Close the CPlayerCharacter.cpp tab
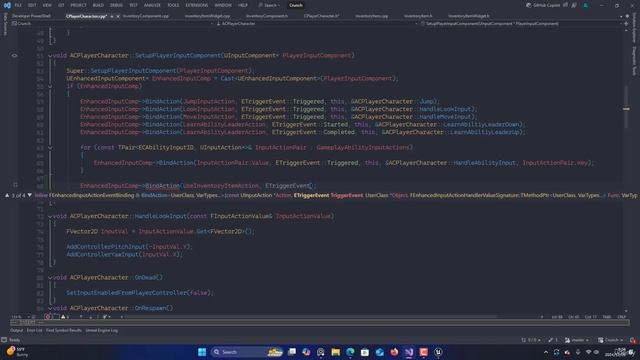The width and height of the screenshot is (640, 360). [118, 16]
